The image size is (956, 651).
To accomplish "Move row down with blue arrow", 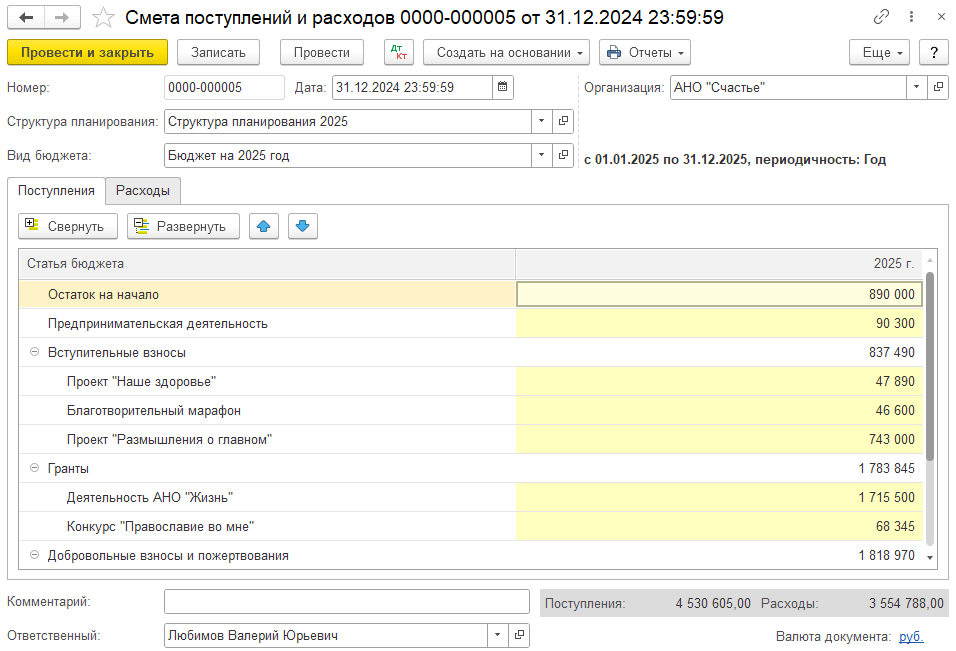I will point(303,226).
